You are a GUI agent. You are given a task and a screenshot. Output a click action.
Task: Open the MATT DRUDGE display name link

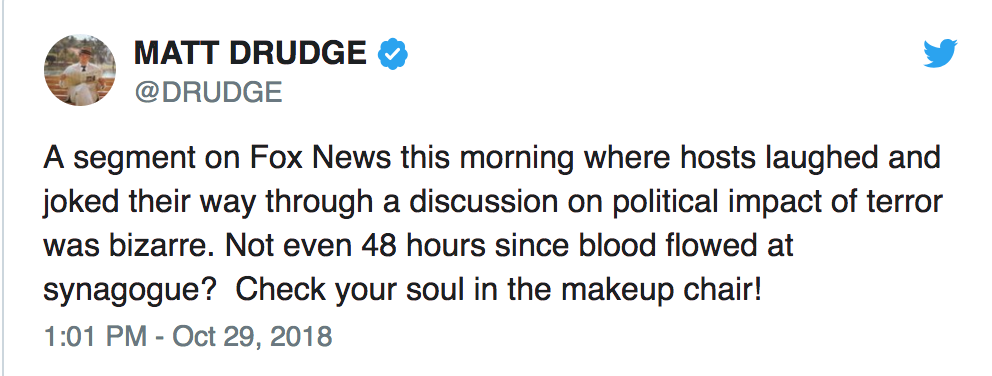coord(250,54)
